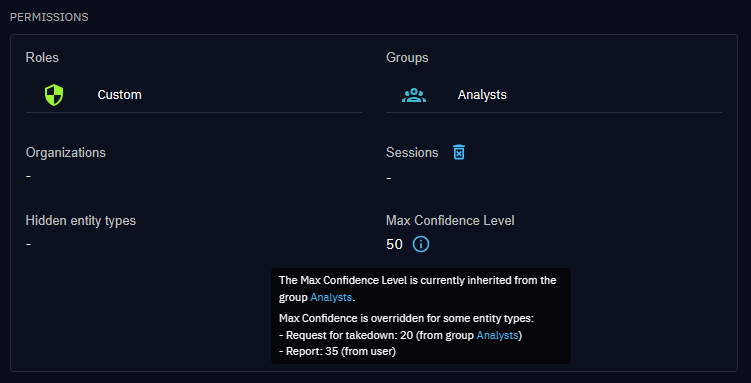The width and height of the screenshot is (751, 383).
Task: Click the green shield role icon
Action: tap(54, 95)
